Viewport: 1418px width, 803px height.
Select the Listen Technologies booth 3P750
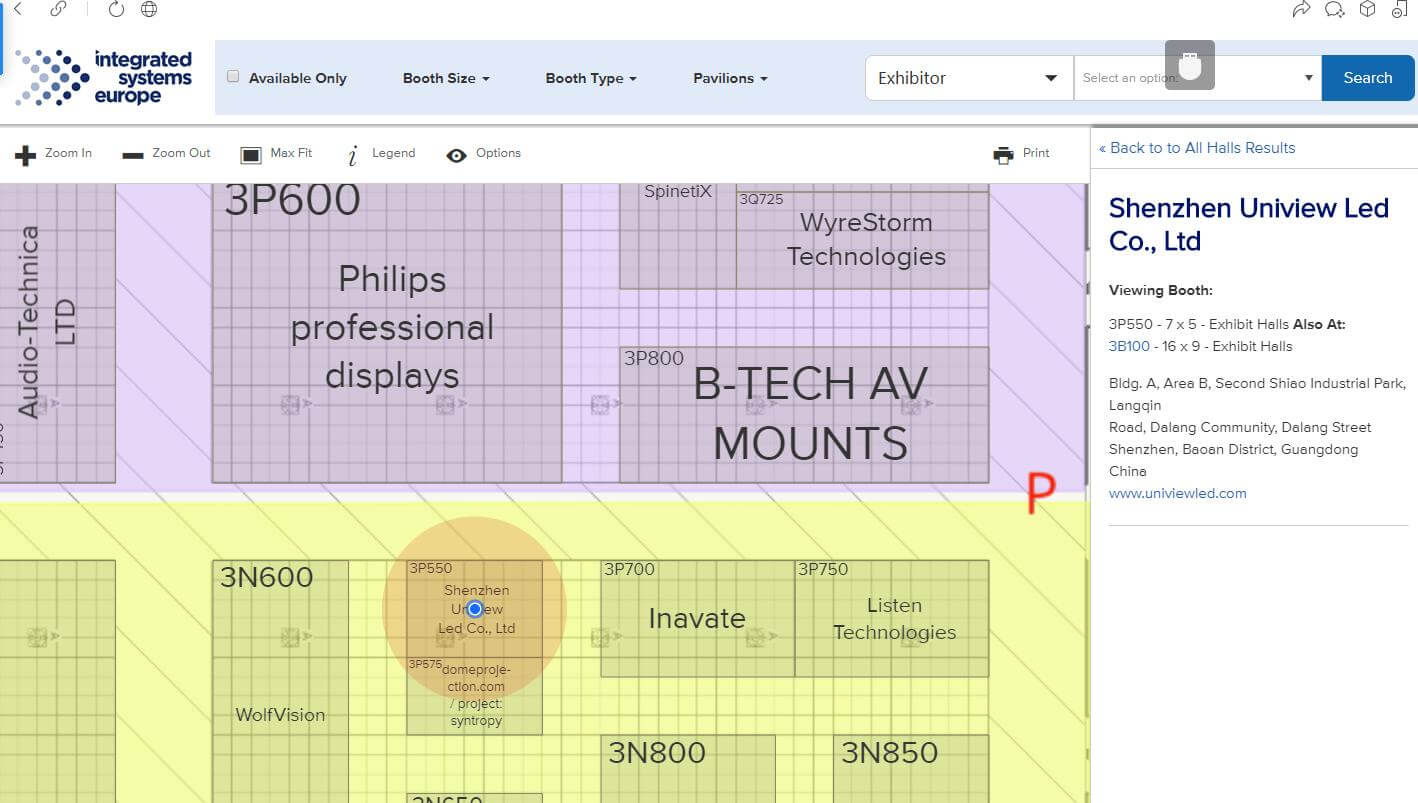point(892,618)
